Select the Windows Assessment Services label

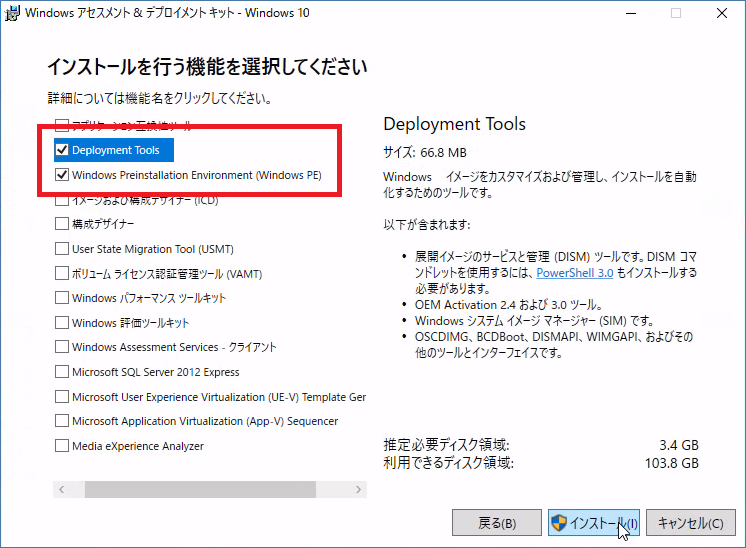coord(174,347)
